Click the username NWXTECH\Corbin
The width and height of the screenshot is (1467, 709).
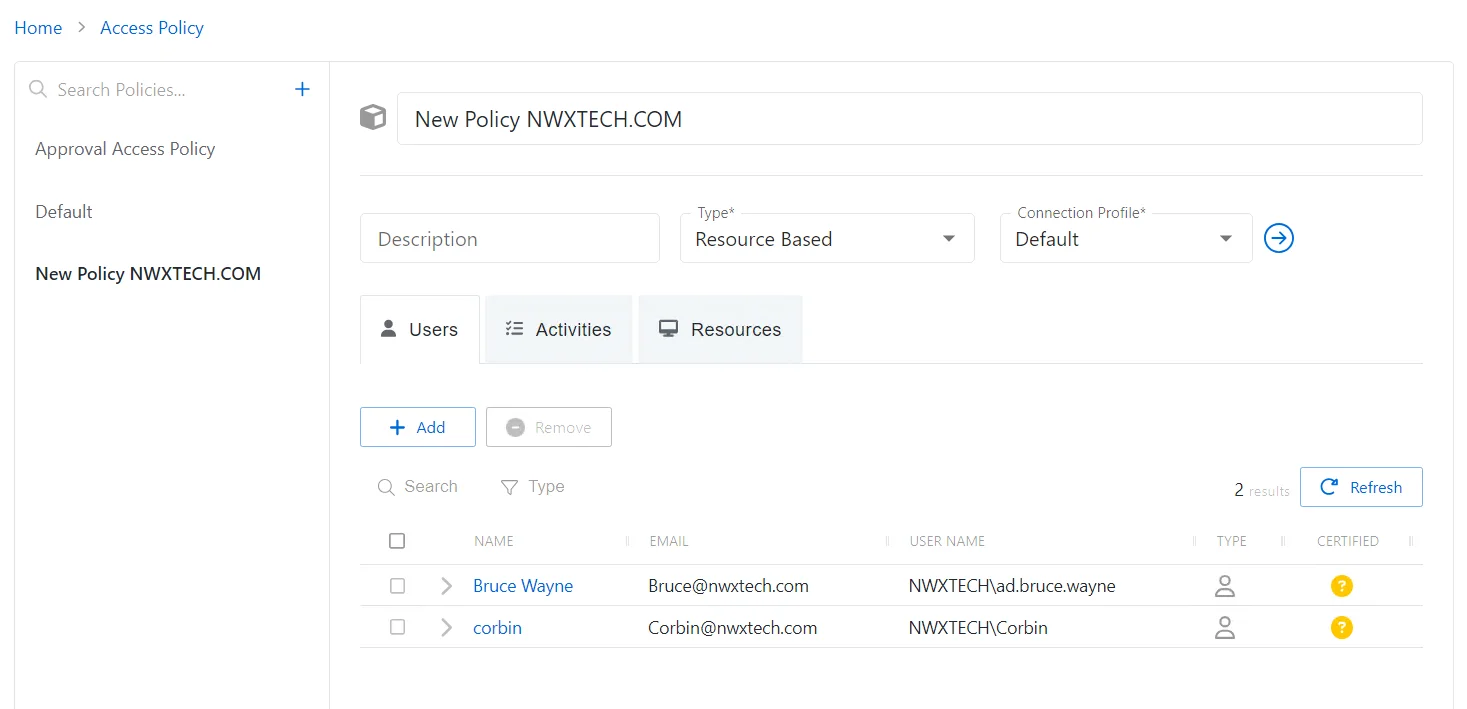click(978, 628)
